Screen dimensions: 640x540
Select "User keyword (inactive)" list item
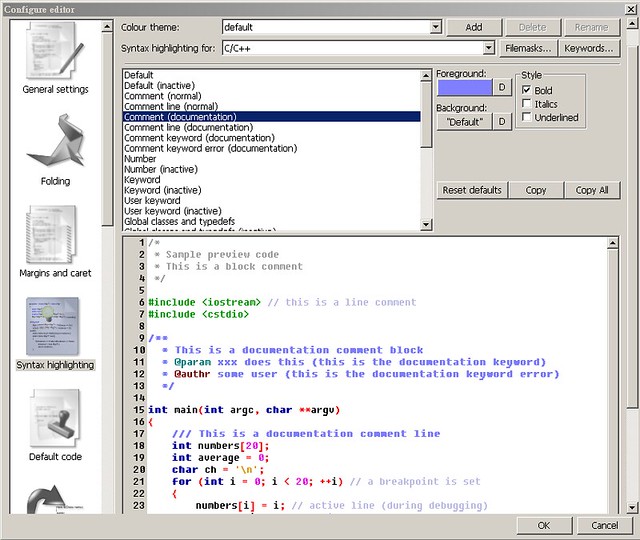pos(271,211)
